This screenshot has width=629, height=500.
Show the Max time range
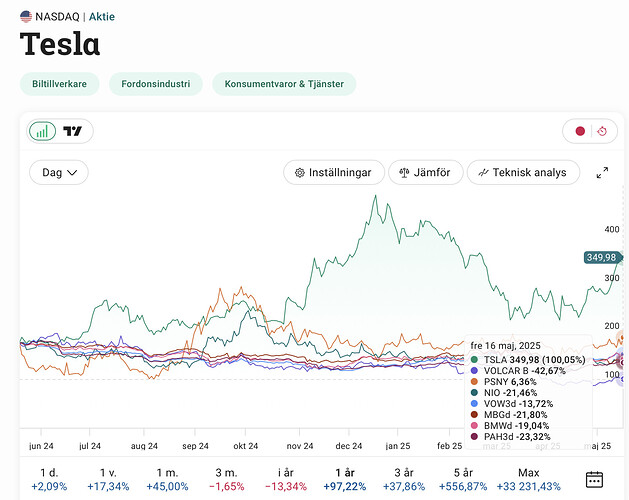coord(529,478)
